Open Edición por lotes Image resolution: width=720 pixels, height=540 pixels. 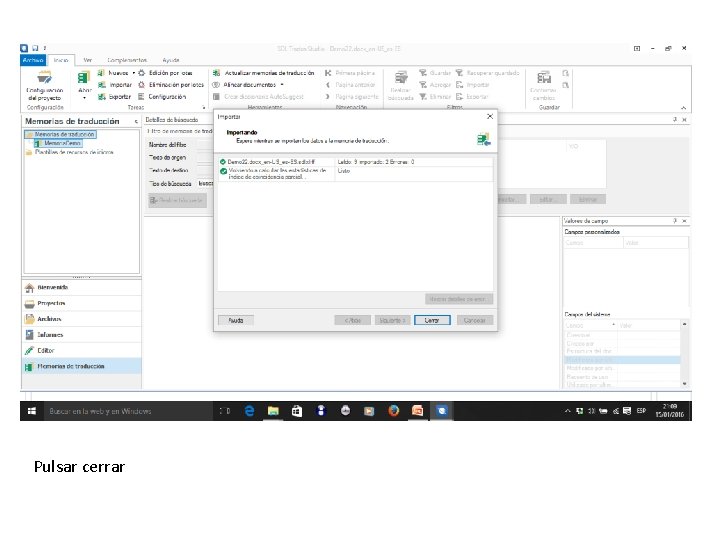pos(165,73)
